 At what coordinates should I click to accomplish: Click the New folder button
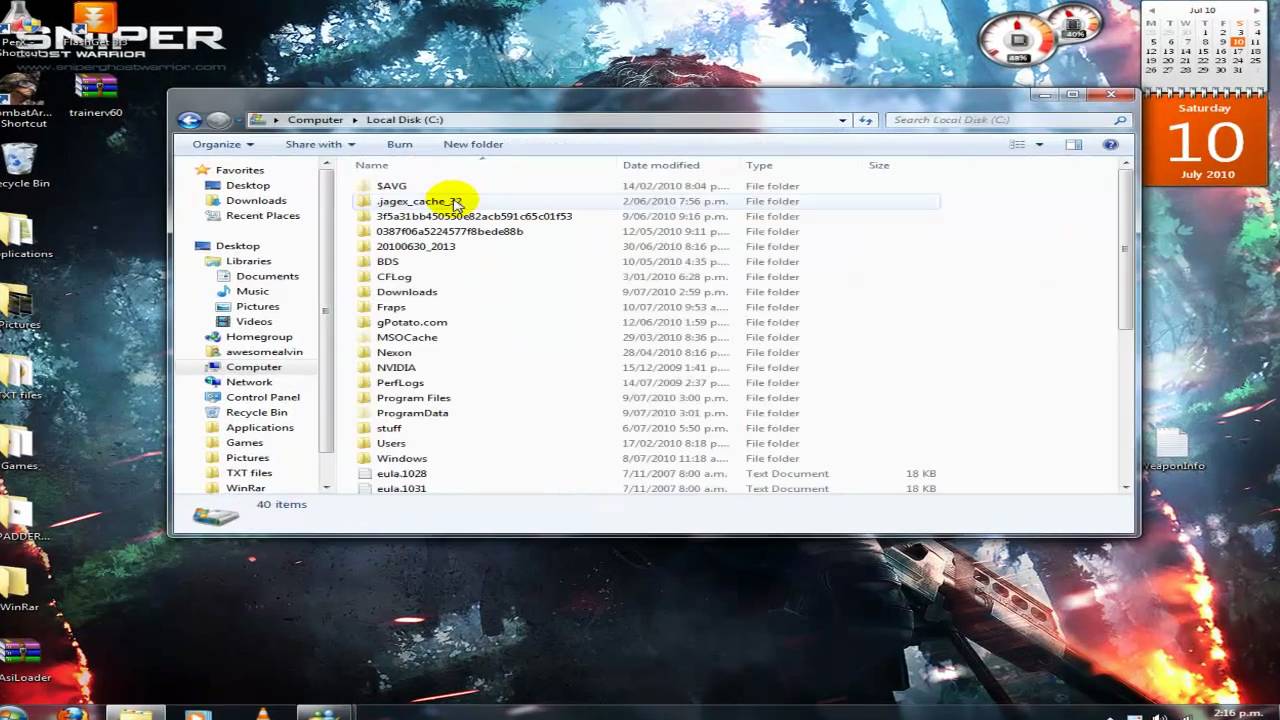tap(473, 144)
